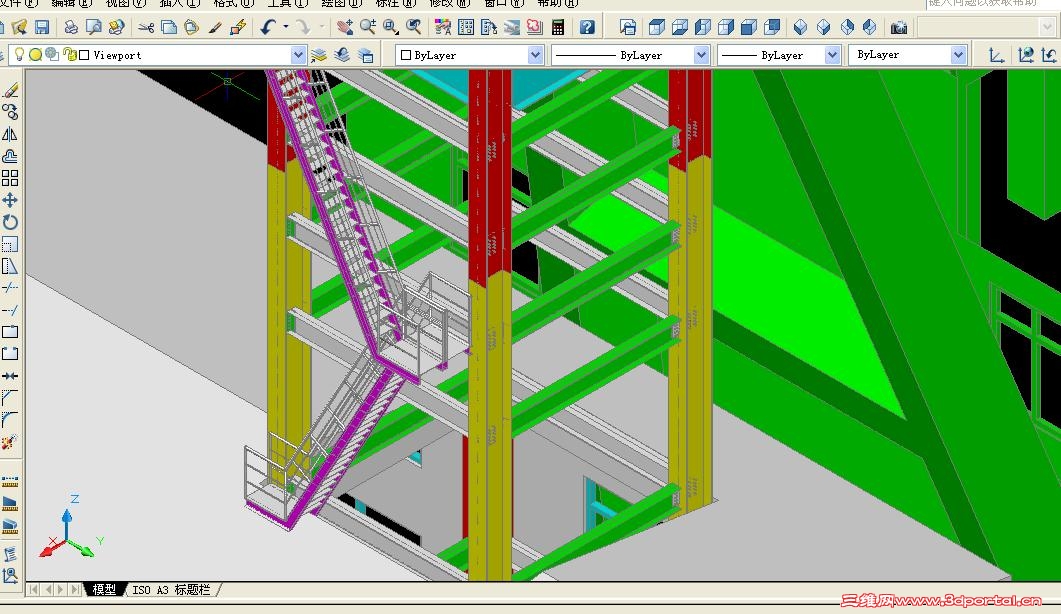Screen dimensions: 1061x614
Task: Switch to Top view cube
Action: click(x=656, y=27)
